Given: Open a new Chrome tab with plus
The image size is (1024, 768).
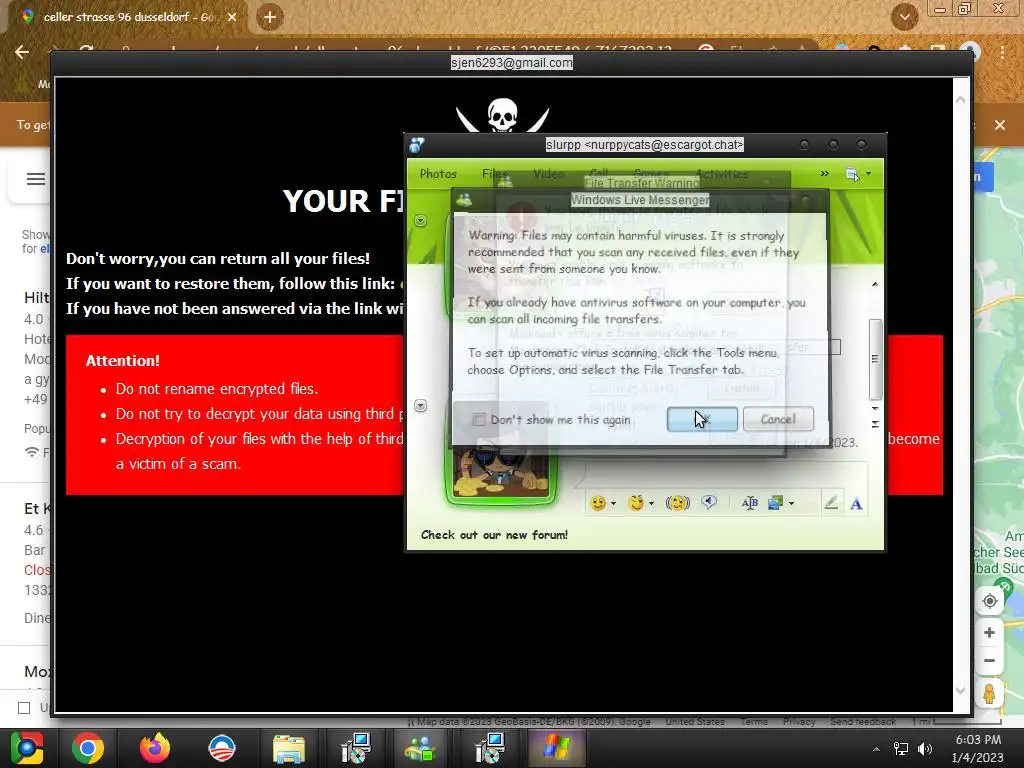Looking at the screenshot, I should (x=270, y=18).
